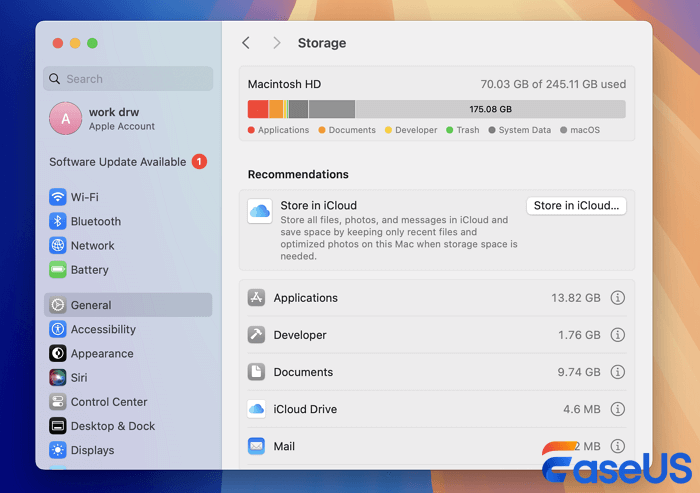Show info for Applications storage
700x493 pixels.
coord(617,298)
